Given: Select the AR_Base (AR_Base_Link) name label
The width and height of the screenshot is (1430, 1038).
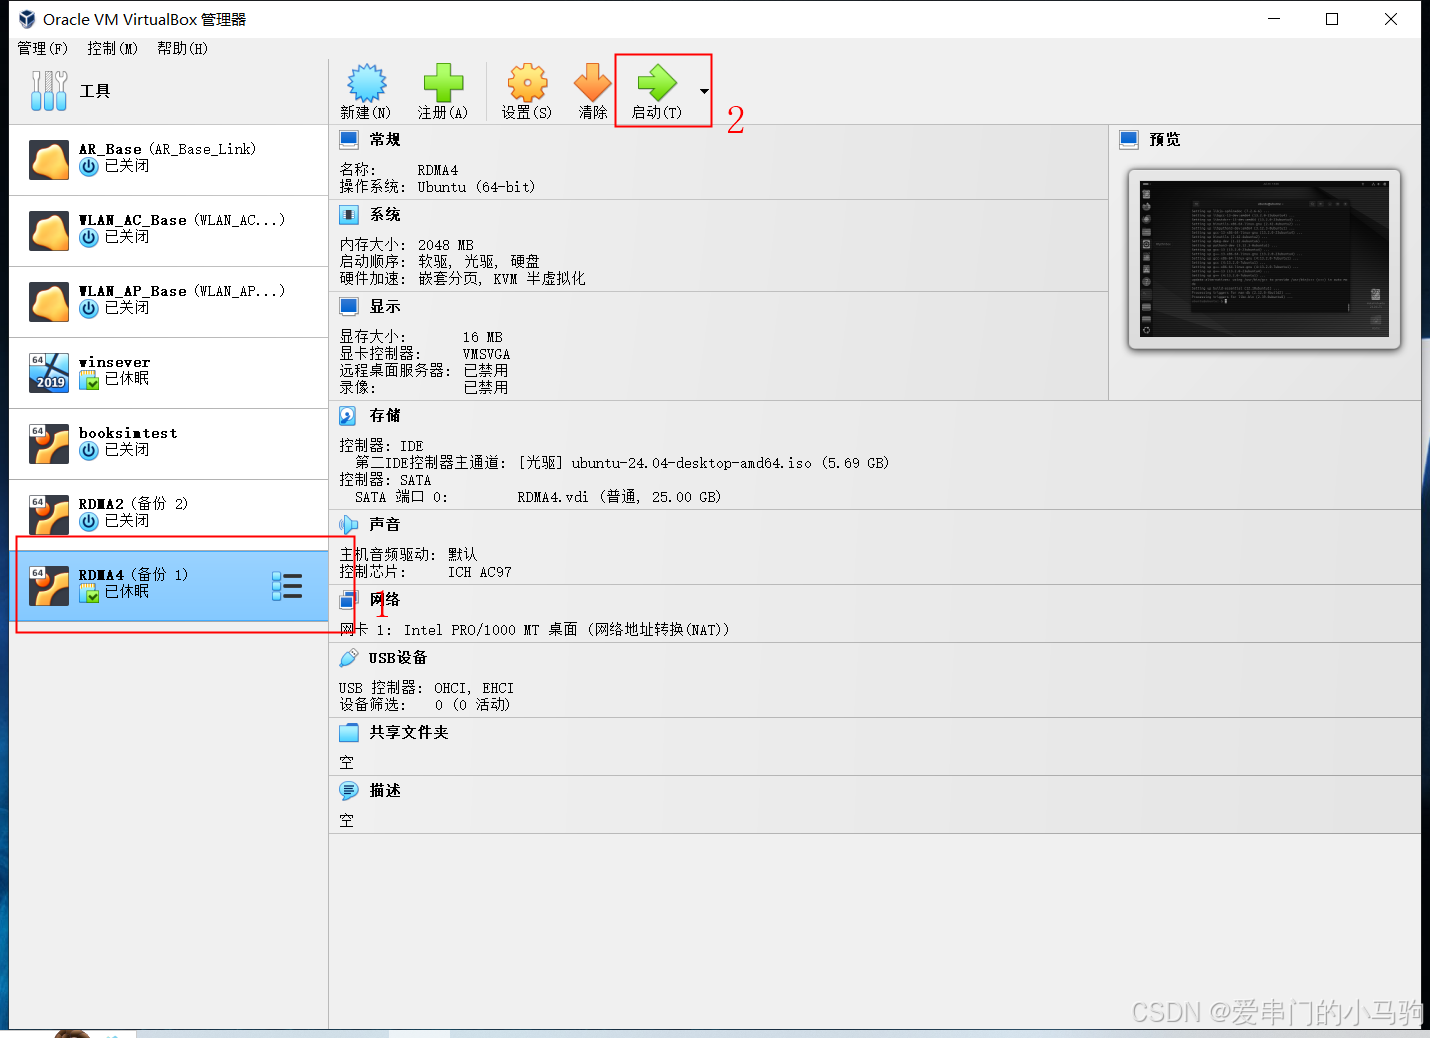Looking at the screenshot, I should click(168, 149).
